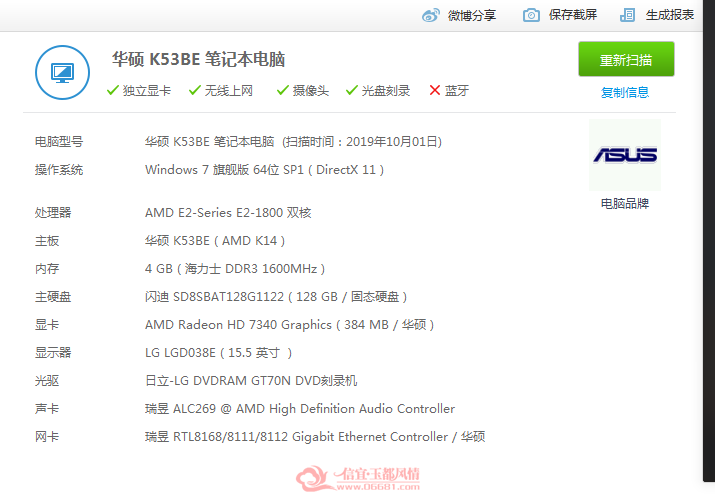Click the 主板 row label

[47, 241]
